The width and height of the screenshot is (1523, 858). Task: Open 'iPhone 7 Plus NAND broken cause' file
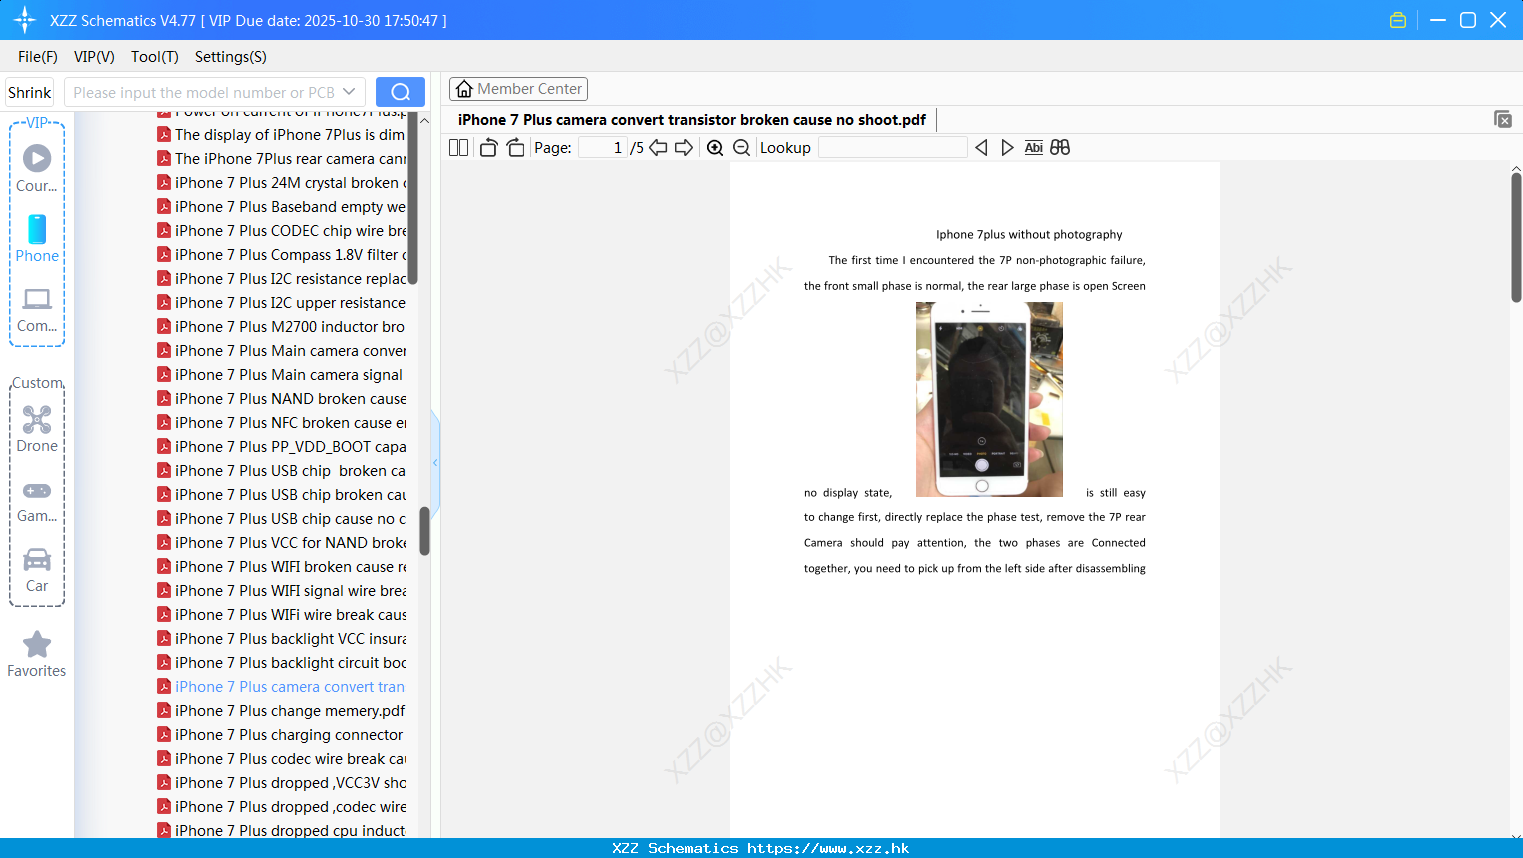point(282,399)
